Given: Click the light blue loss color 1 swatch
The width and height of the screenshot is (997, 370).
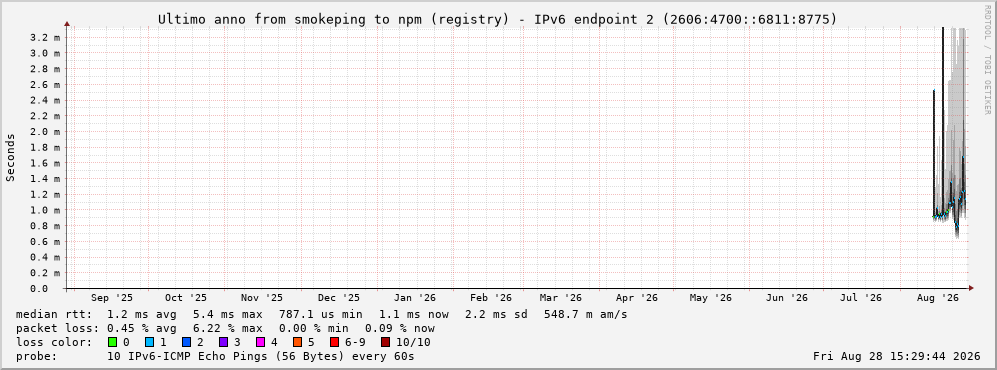Looking at the screenshot, I should pos(149,343).
